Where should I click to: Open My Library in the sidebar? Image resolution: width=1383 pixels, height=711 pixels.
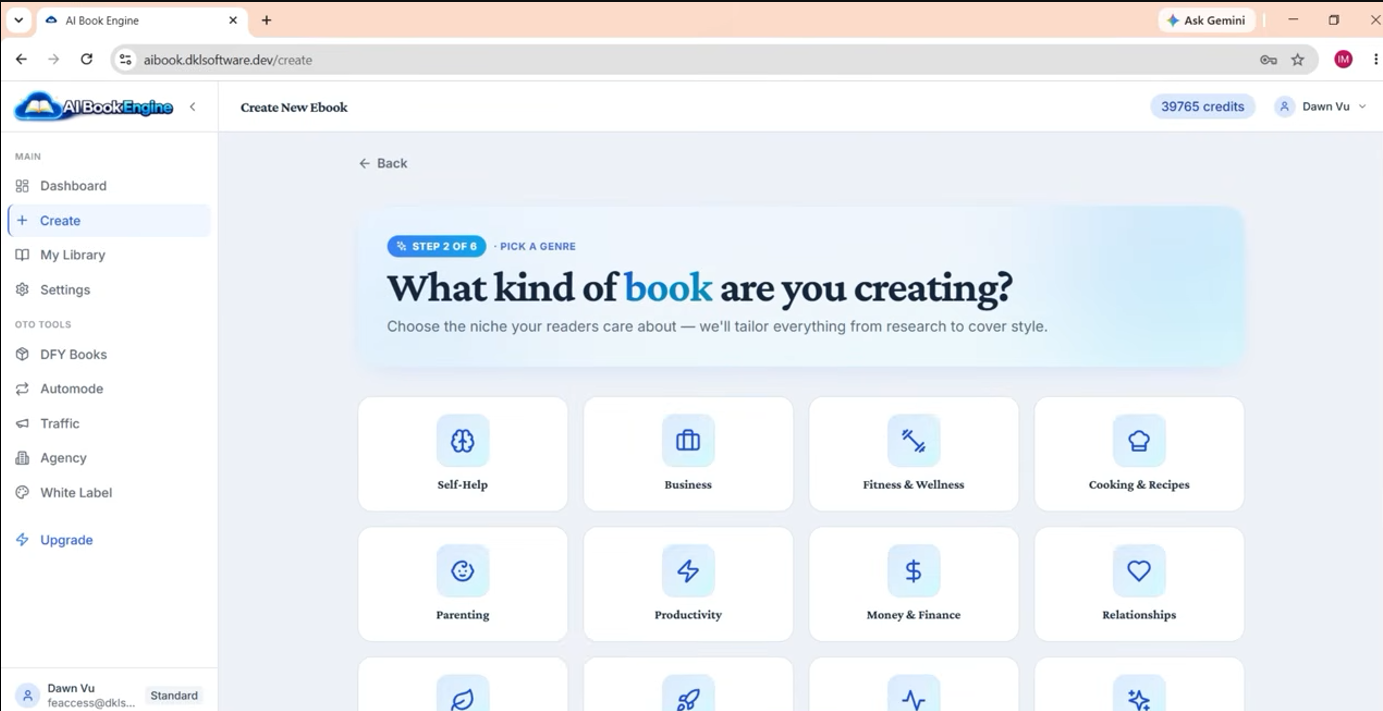109,255
